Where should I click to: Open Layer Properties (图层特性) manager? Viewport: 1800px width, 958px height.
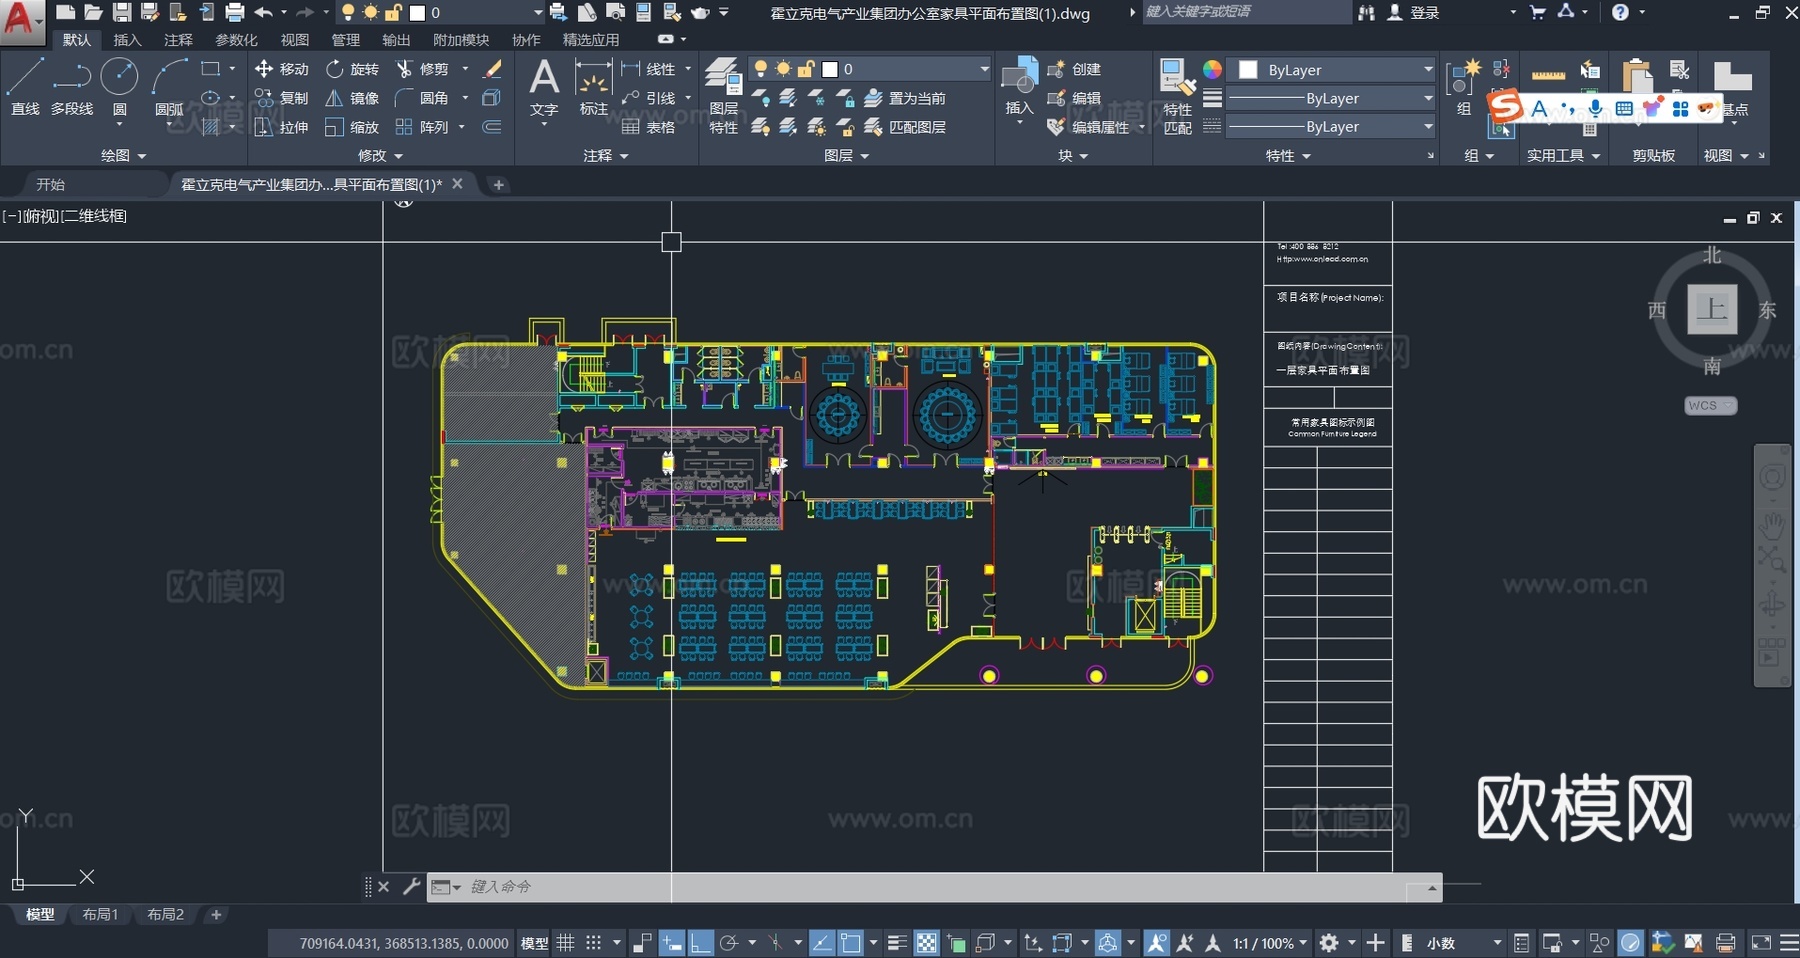coord(723,96)
